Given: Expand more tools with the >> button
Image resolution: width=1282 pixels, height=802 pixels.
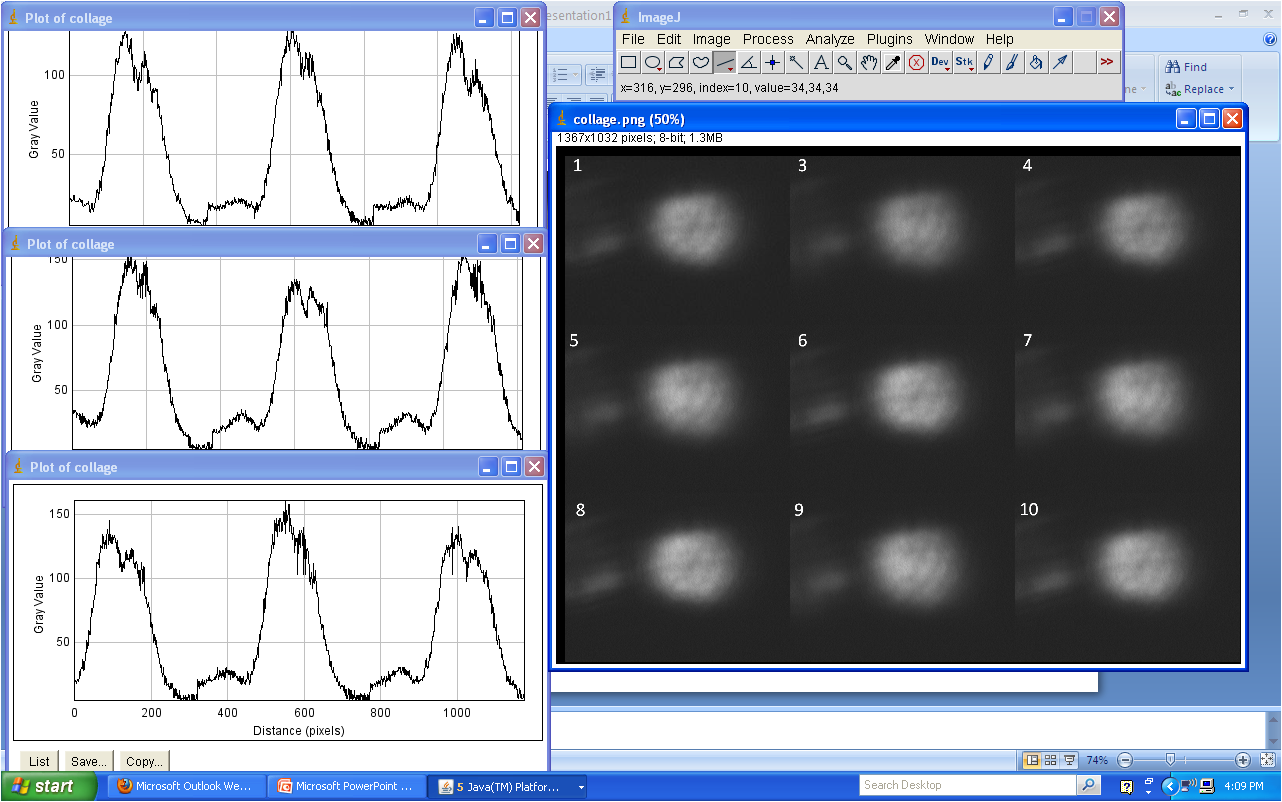Looking at the screenshot, I should [x=1107, y=62].
